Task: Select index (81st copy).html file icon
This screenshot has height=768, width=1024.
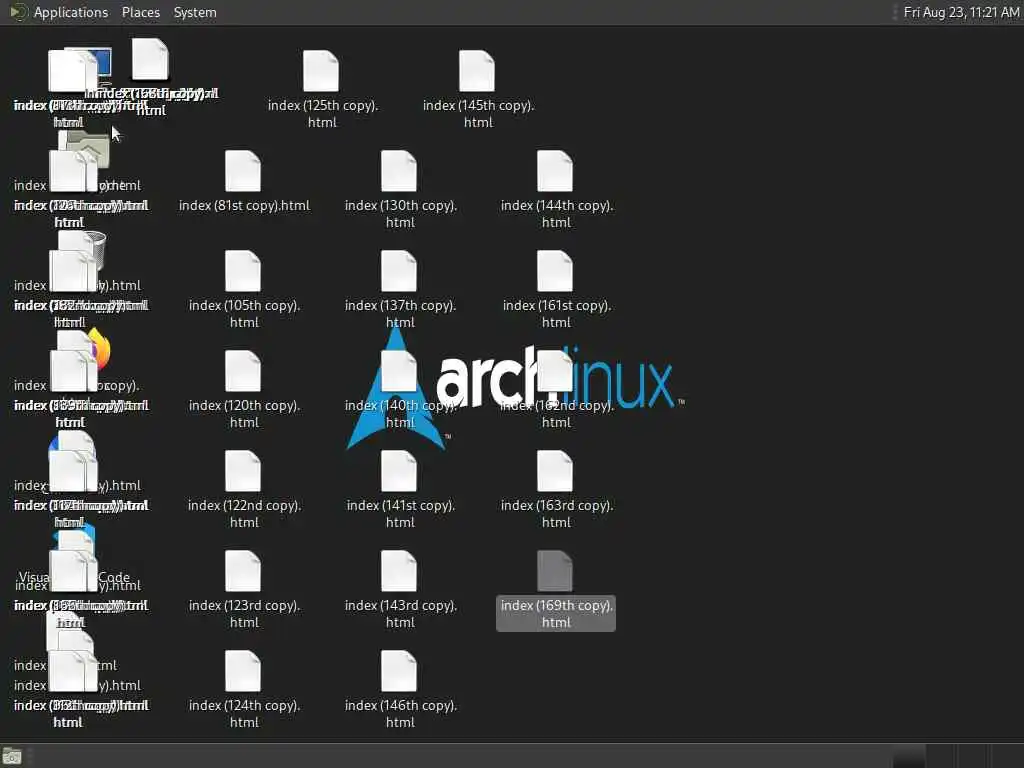Action: point(243,171)
